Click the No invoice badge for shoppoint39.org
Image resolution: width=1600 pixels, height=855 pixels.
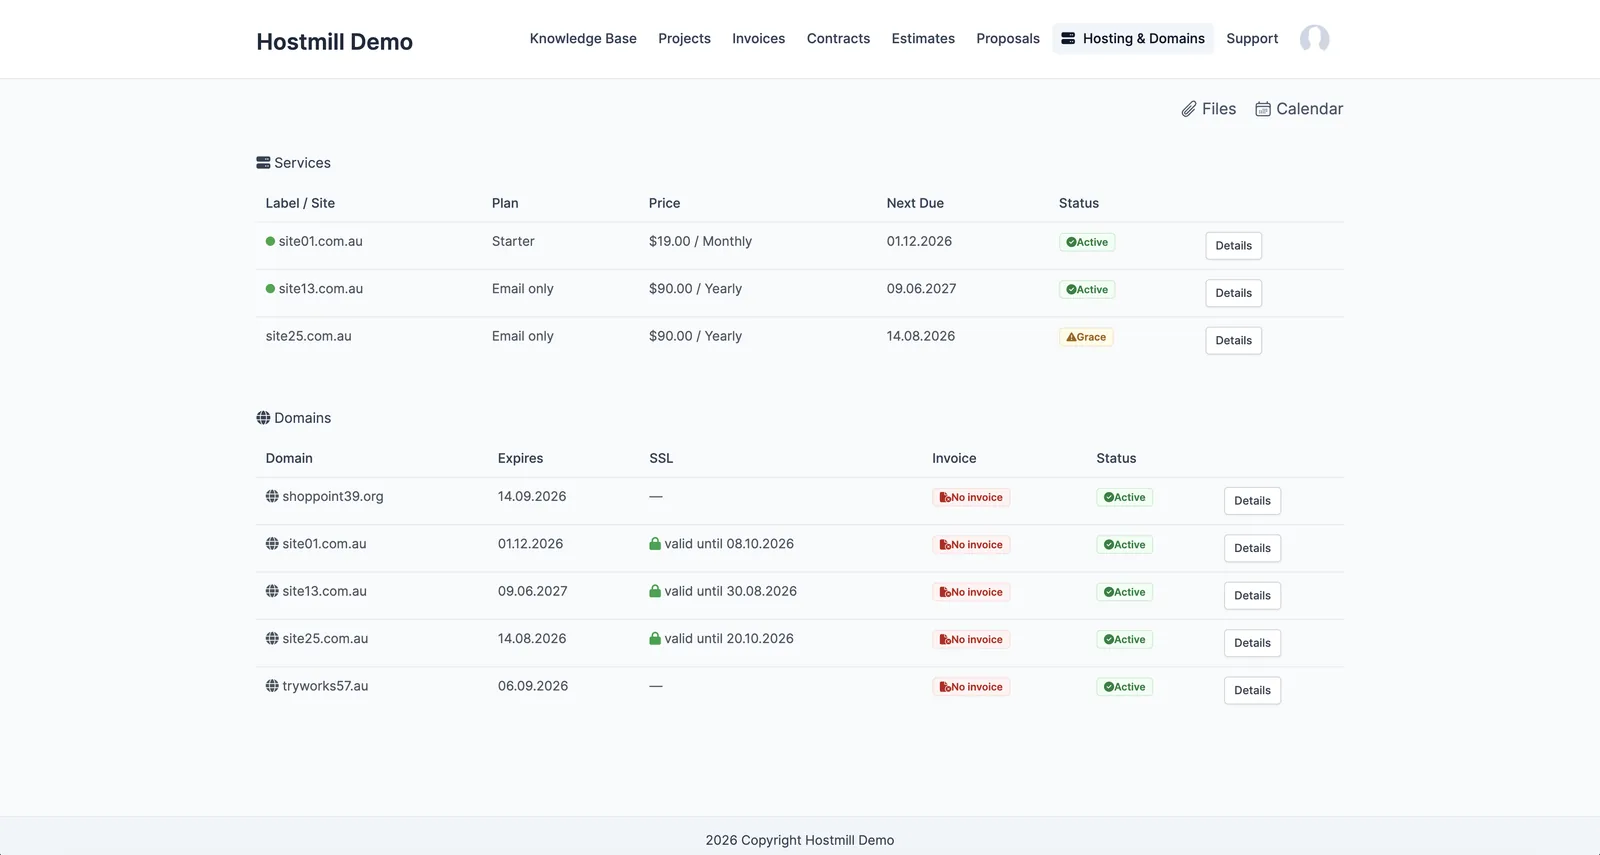(x=971, y=497)
